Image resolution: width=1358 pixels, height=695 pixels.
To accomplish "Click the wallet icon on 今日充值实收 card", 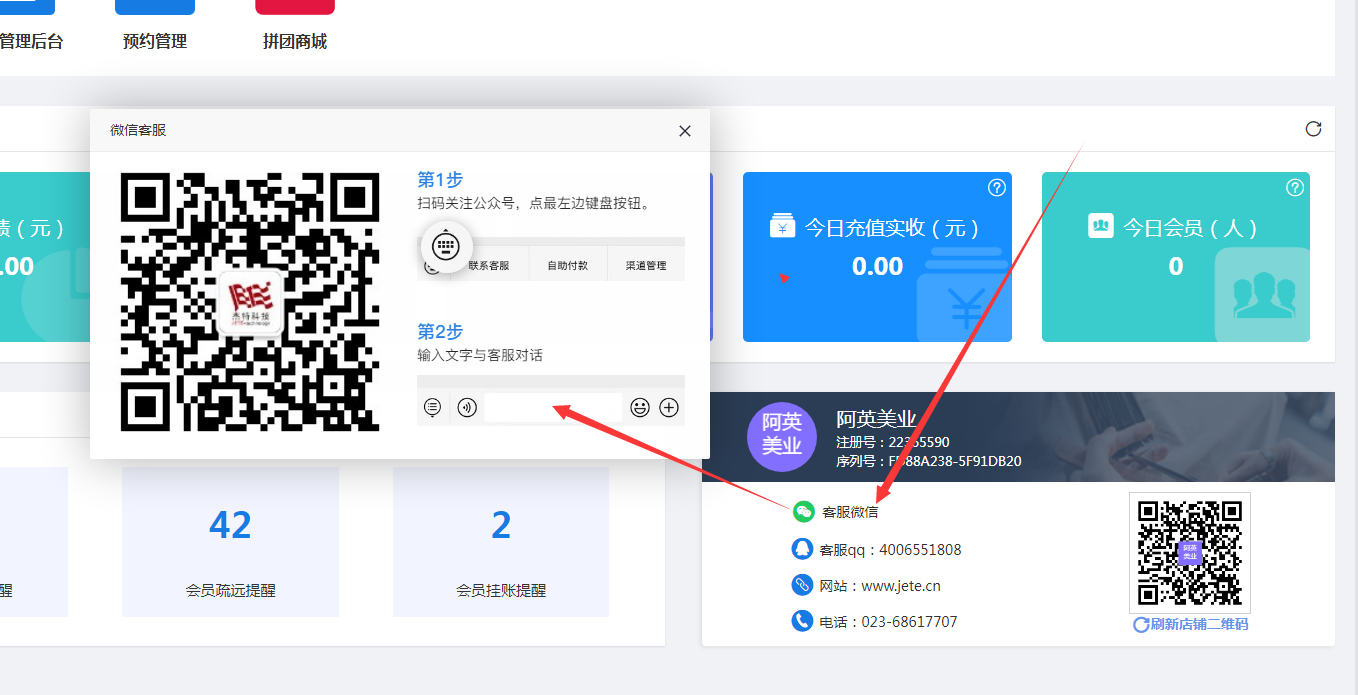I will pos(782,226).
